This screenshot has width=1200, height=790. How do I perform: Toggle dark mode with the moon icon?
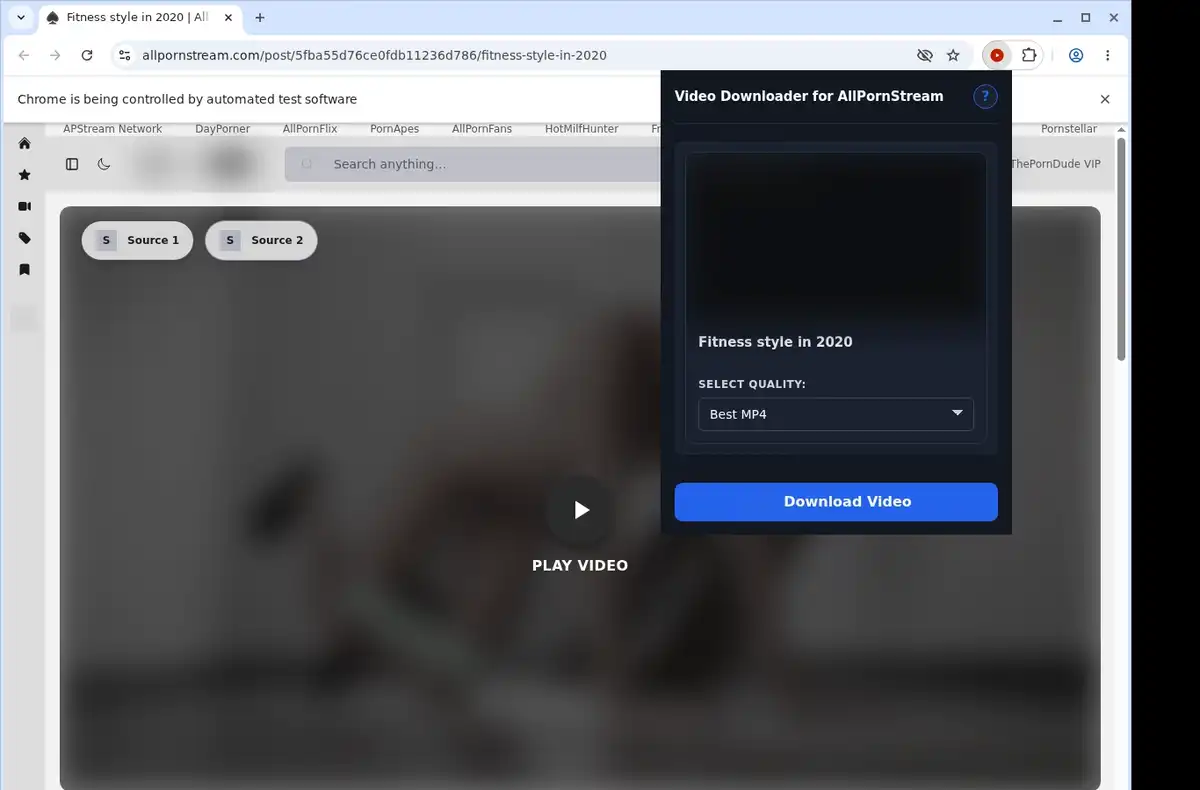click(104, 164)
